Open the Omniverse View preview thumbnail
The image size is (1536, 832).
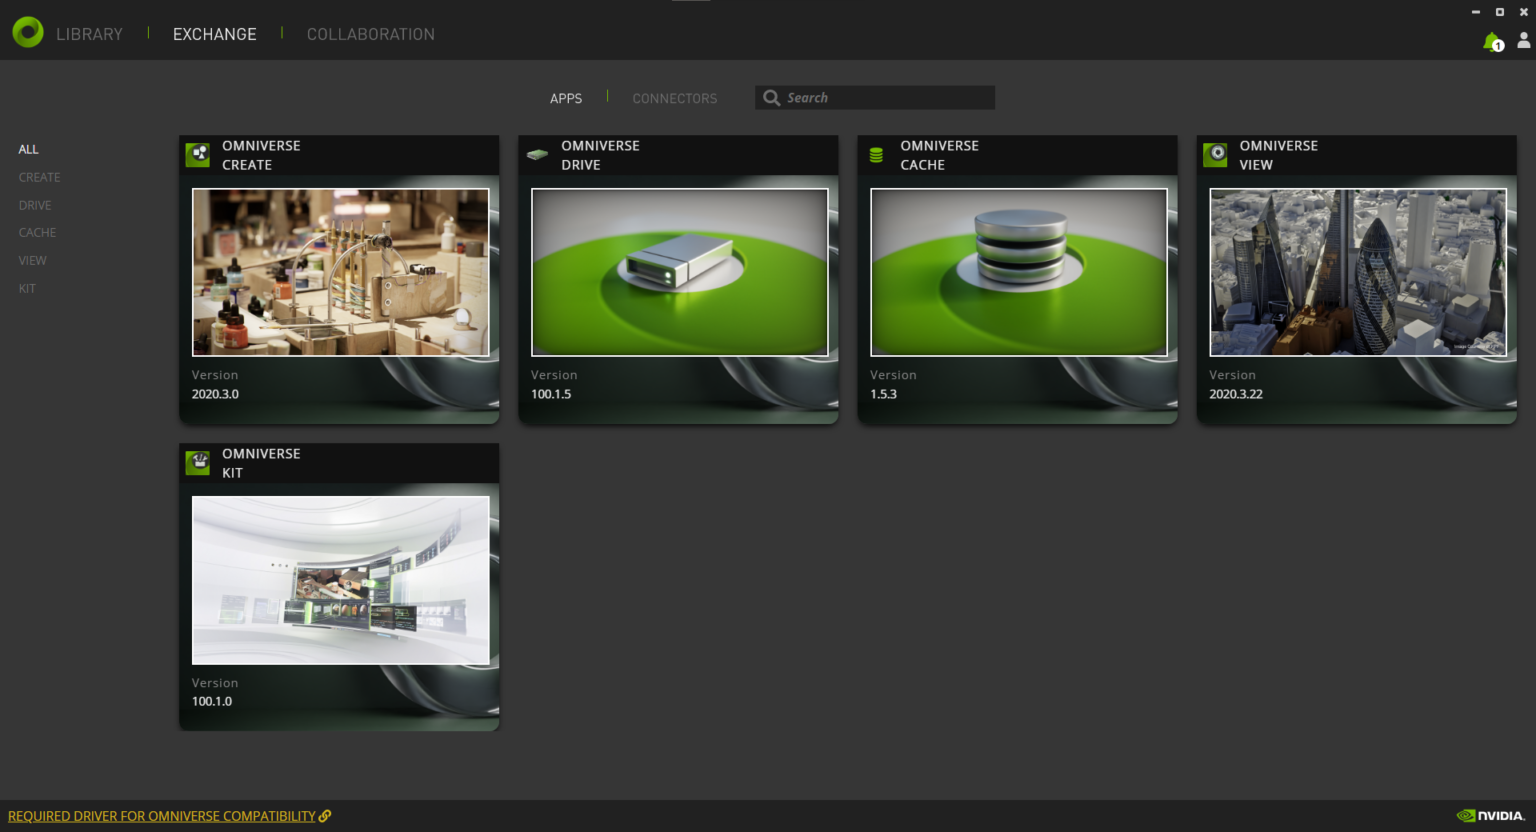pyautogui.click(x=1356, y=271)
